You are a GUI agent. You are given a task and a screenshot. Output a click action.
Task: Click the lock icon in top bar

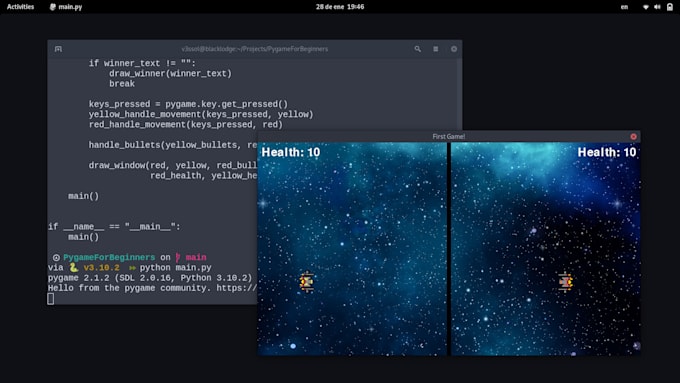click(670, 7)
